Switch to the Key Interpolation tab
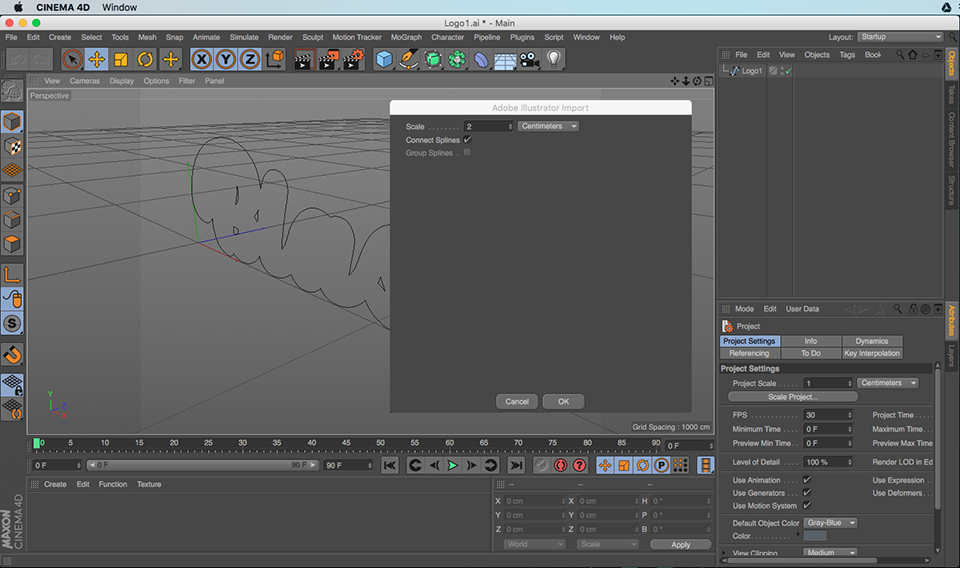Image resolution: width=960 pixels, height=568 pixels. coord(872,353)
